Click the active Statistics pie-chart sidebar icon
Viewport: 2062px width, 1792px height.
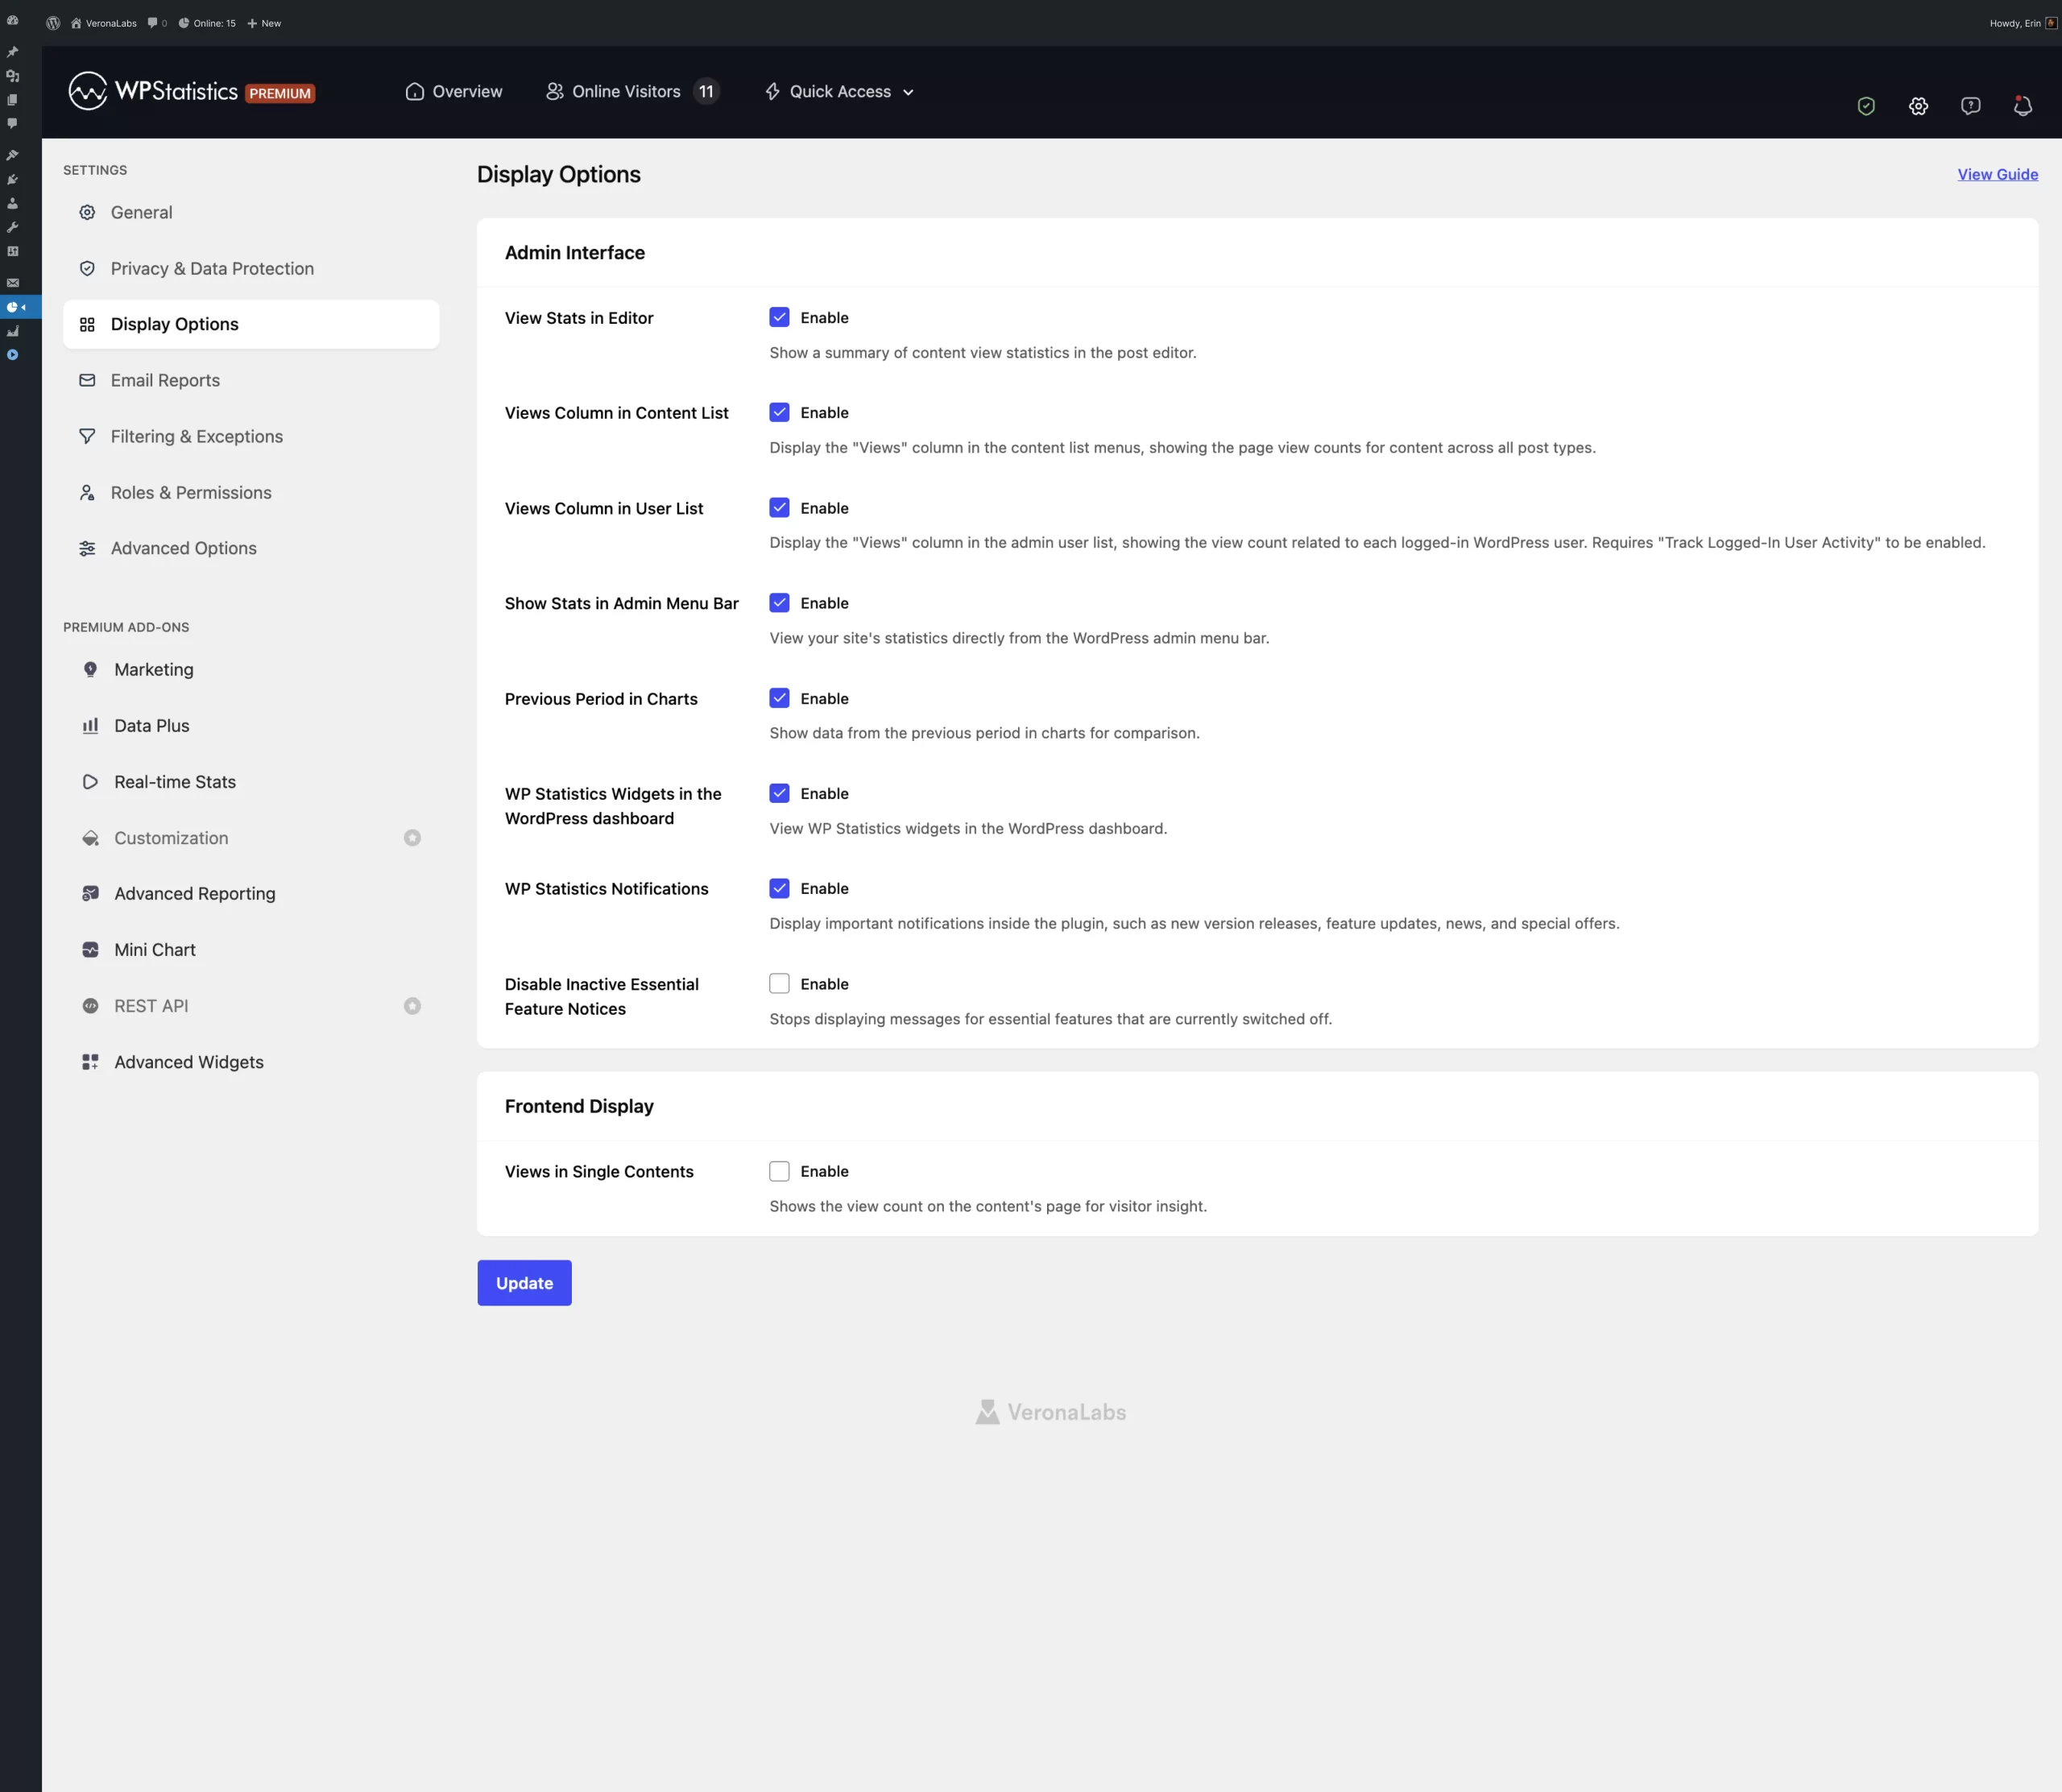(x=12, y=307)
